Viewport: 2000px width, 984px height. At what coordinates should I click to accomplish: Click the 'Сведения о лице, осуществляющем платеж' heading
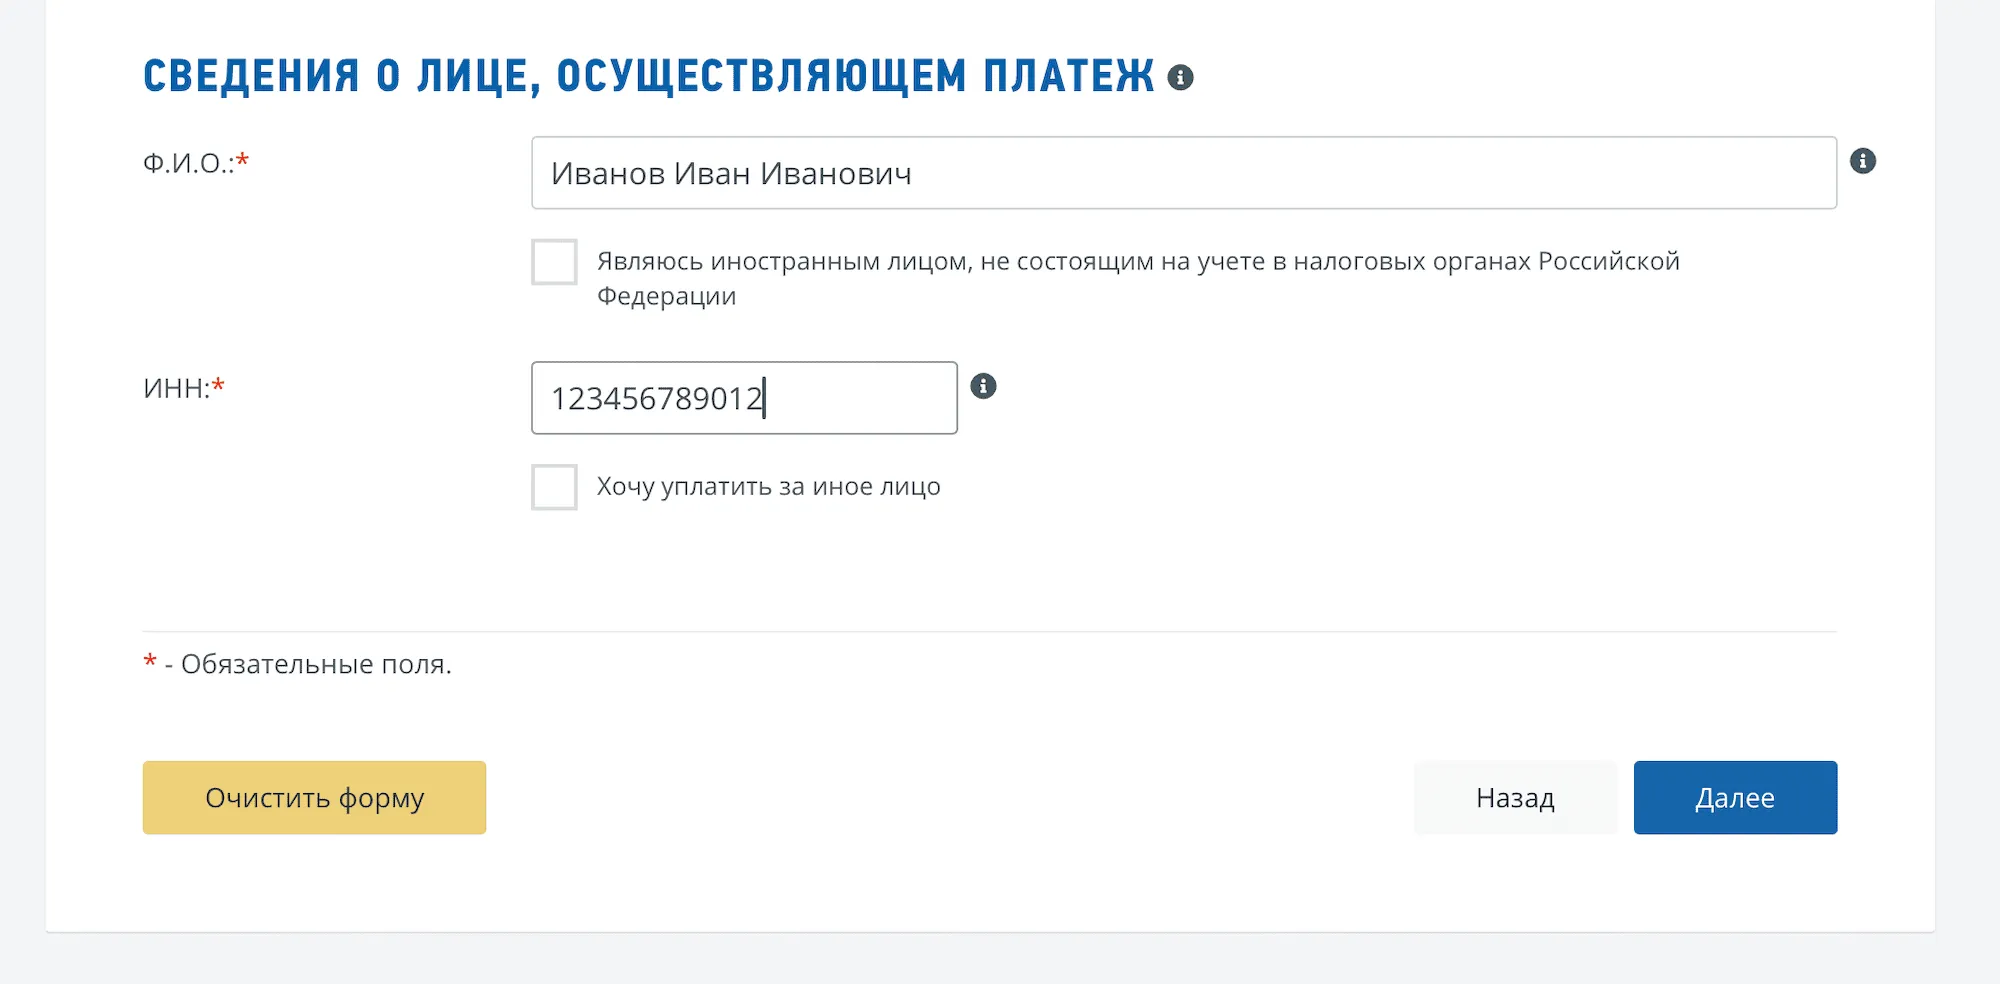coord(648,77)
